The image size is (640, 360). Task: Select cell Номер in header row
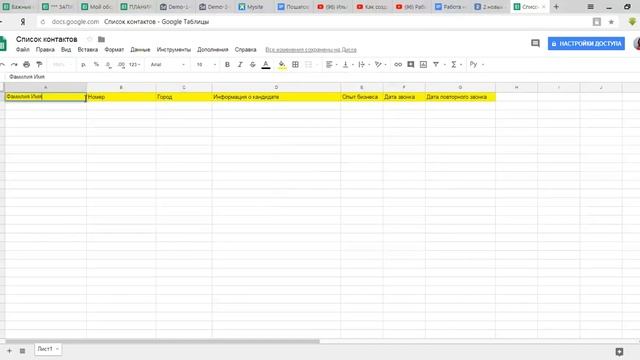(x=121, y=97)
